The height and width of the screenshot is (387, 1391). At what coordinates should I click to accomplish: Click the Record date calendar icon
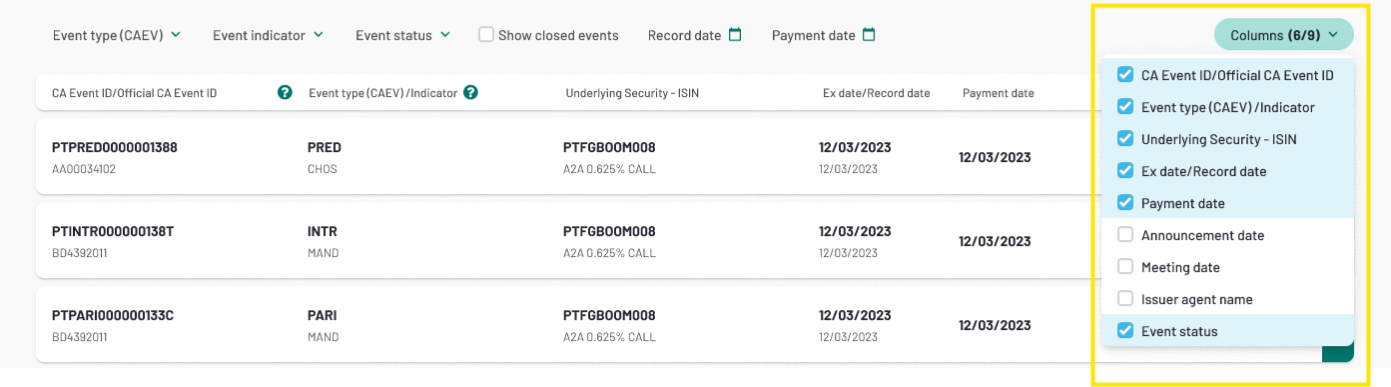[x=735, y=35]
